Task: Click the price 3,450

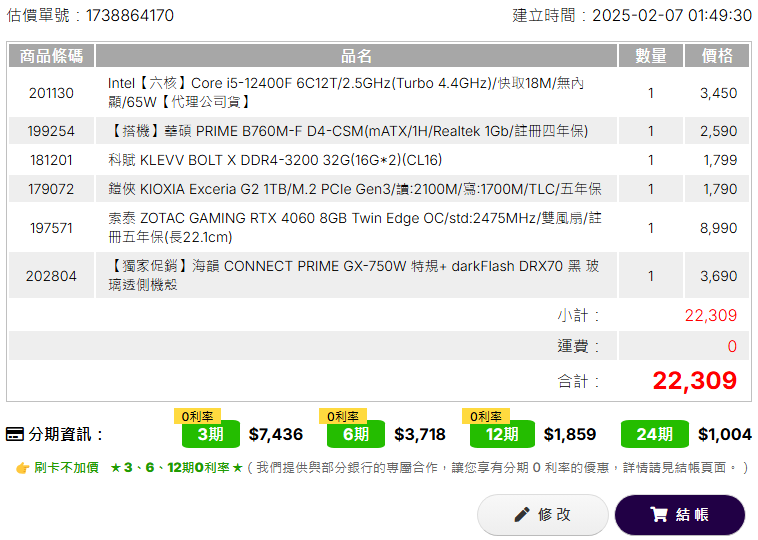Action: [718, 93]
